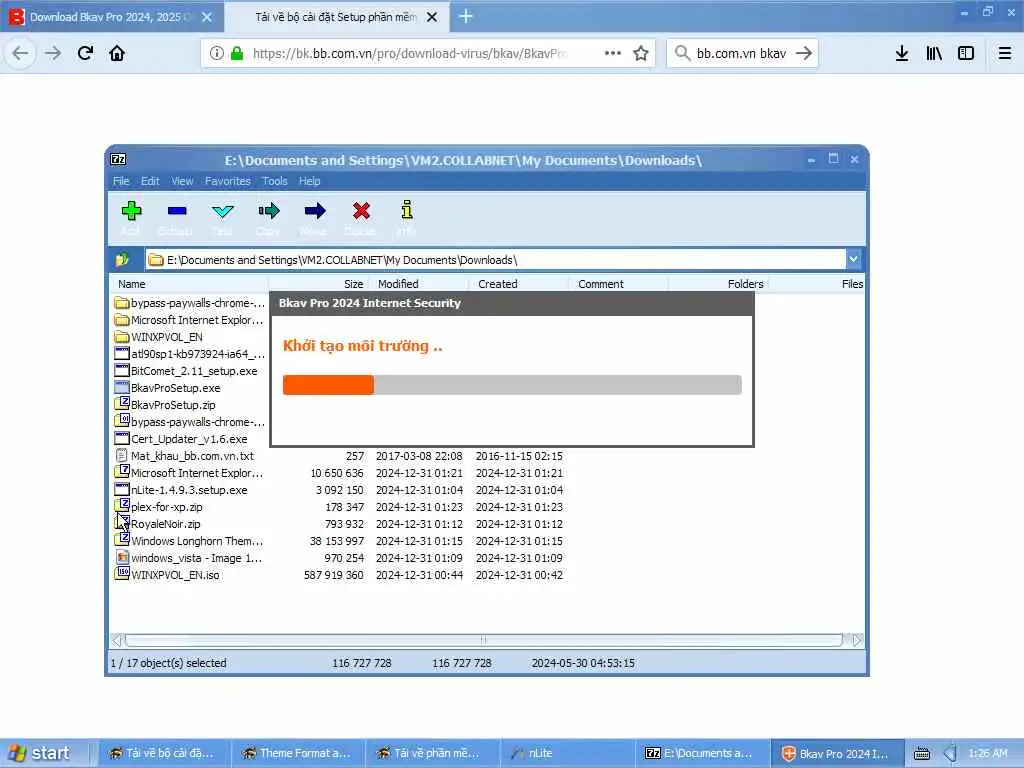Screen dimensions: 1024x768
Task: Click the green Add button in 7-Zip toolbar
Action: point(131,211)
